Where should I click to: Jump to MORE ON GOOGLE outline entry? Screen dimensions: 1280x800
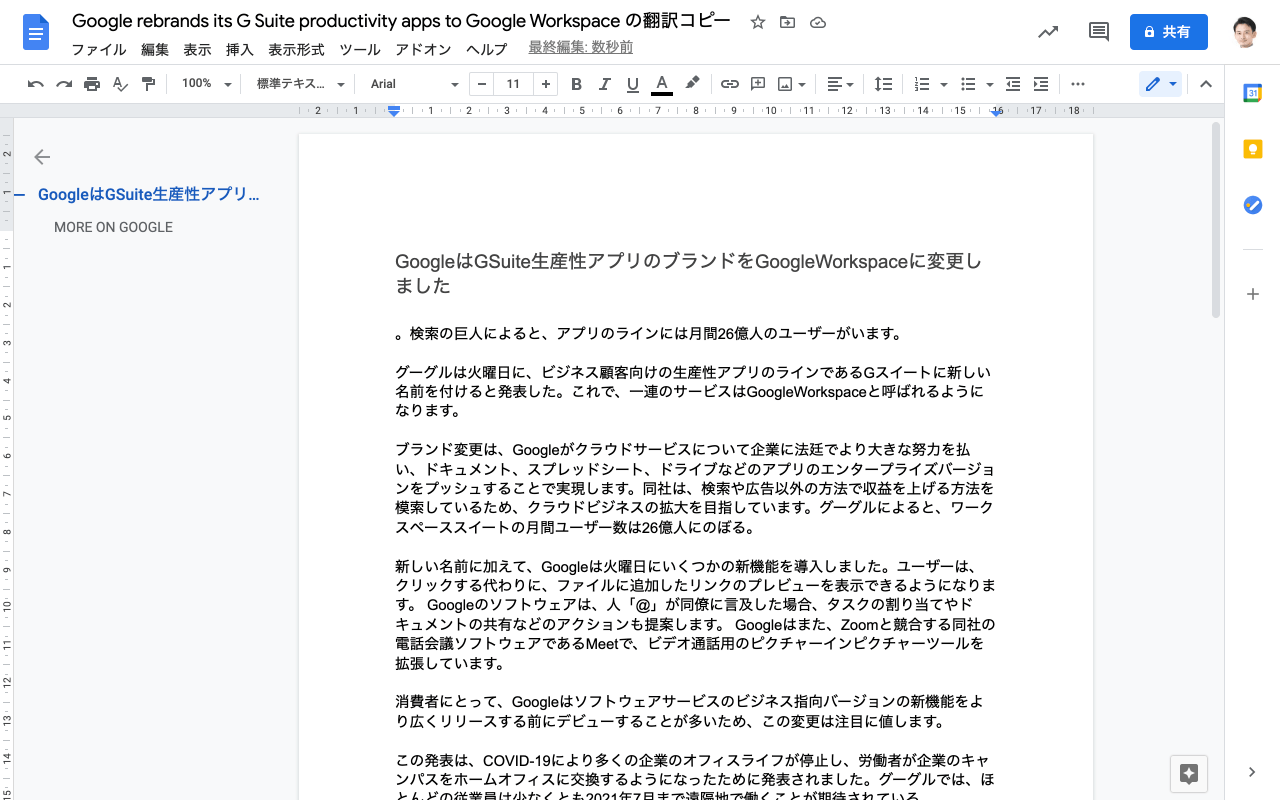pyautogui.click(x=113, y=227)
